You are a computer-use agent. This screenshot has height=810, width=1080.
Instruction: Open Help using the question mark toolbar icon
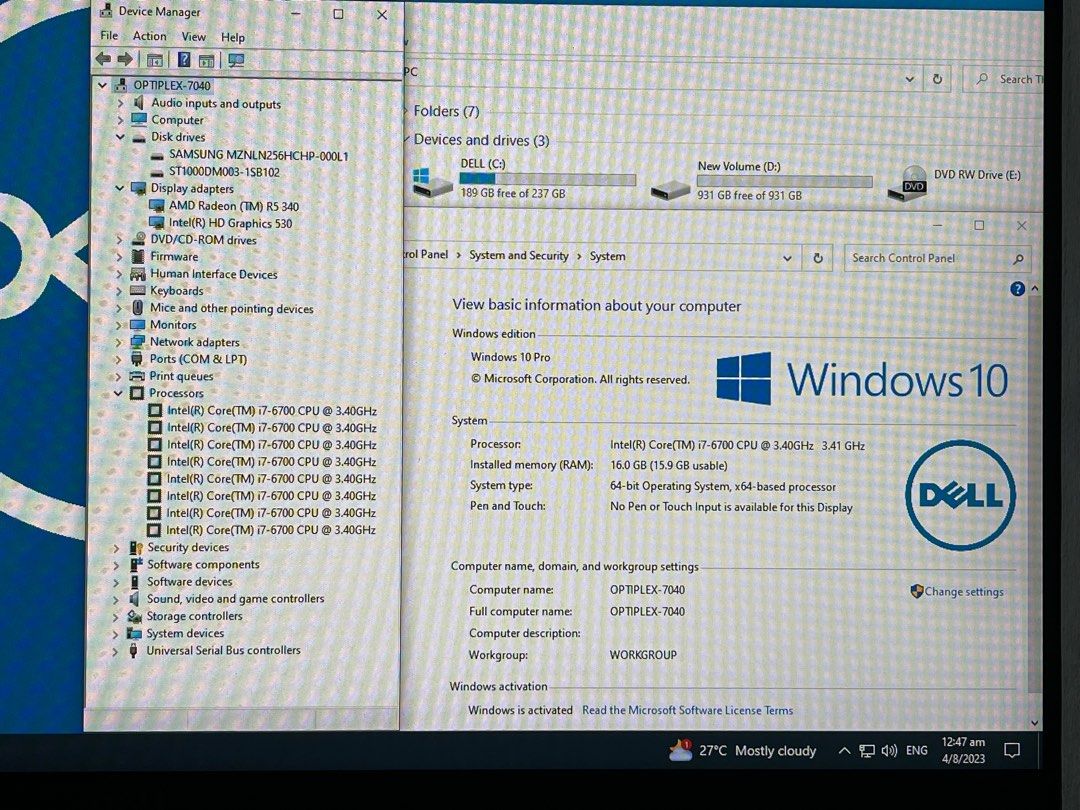pyautogui.click(x=184, y=60)
